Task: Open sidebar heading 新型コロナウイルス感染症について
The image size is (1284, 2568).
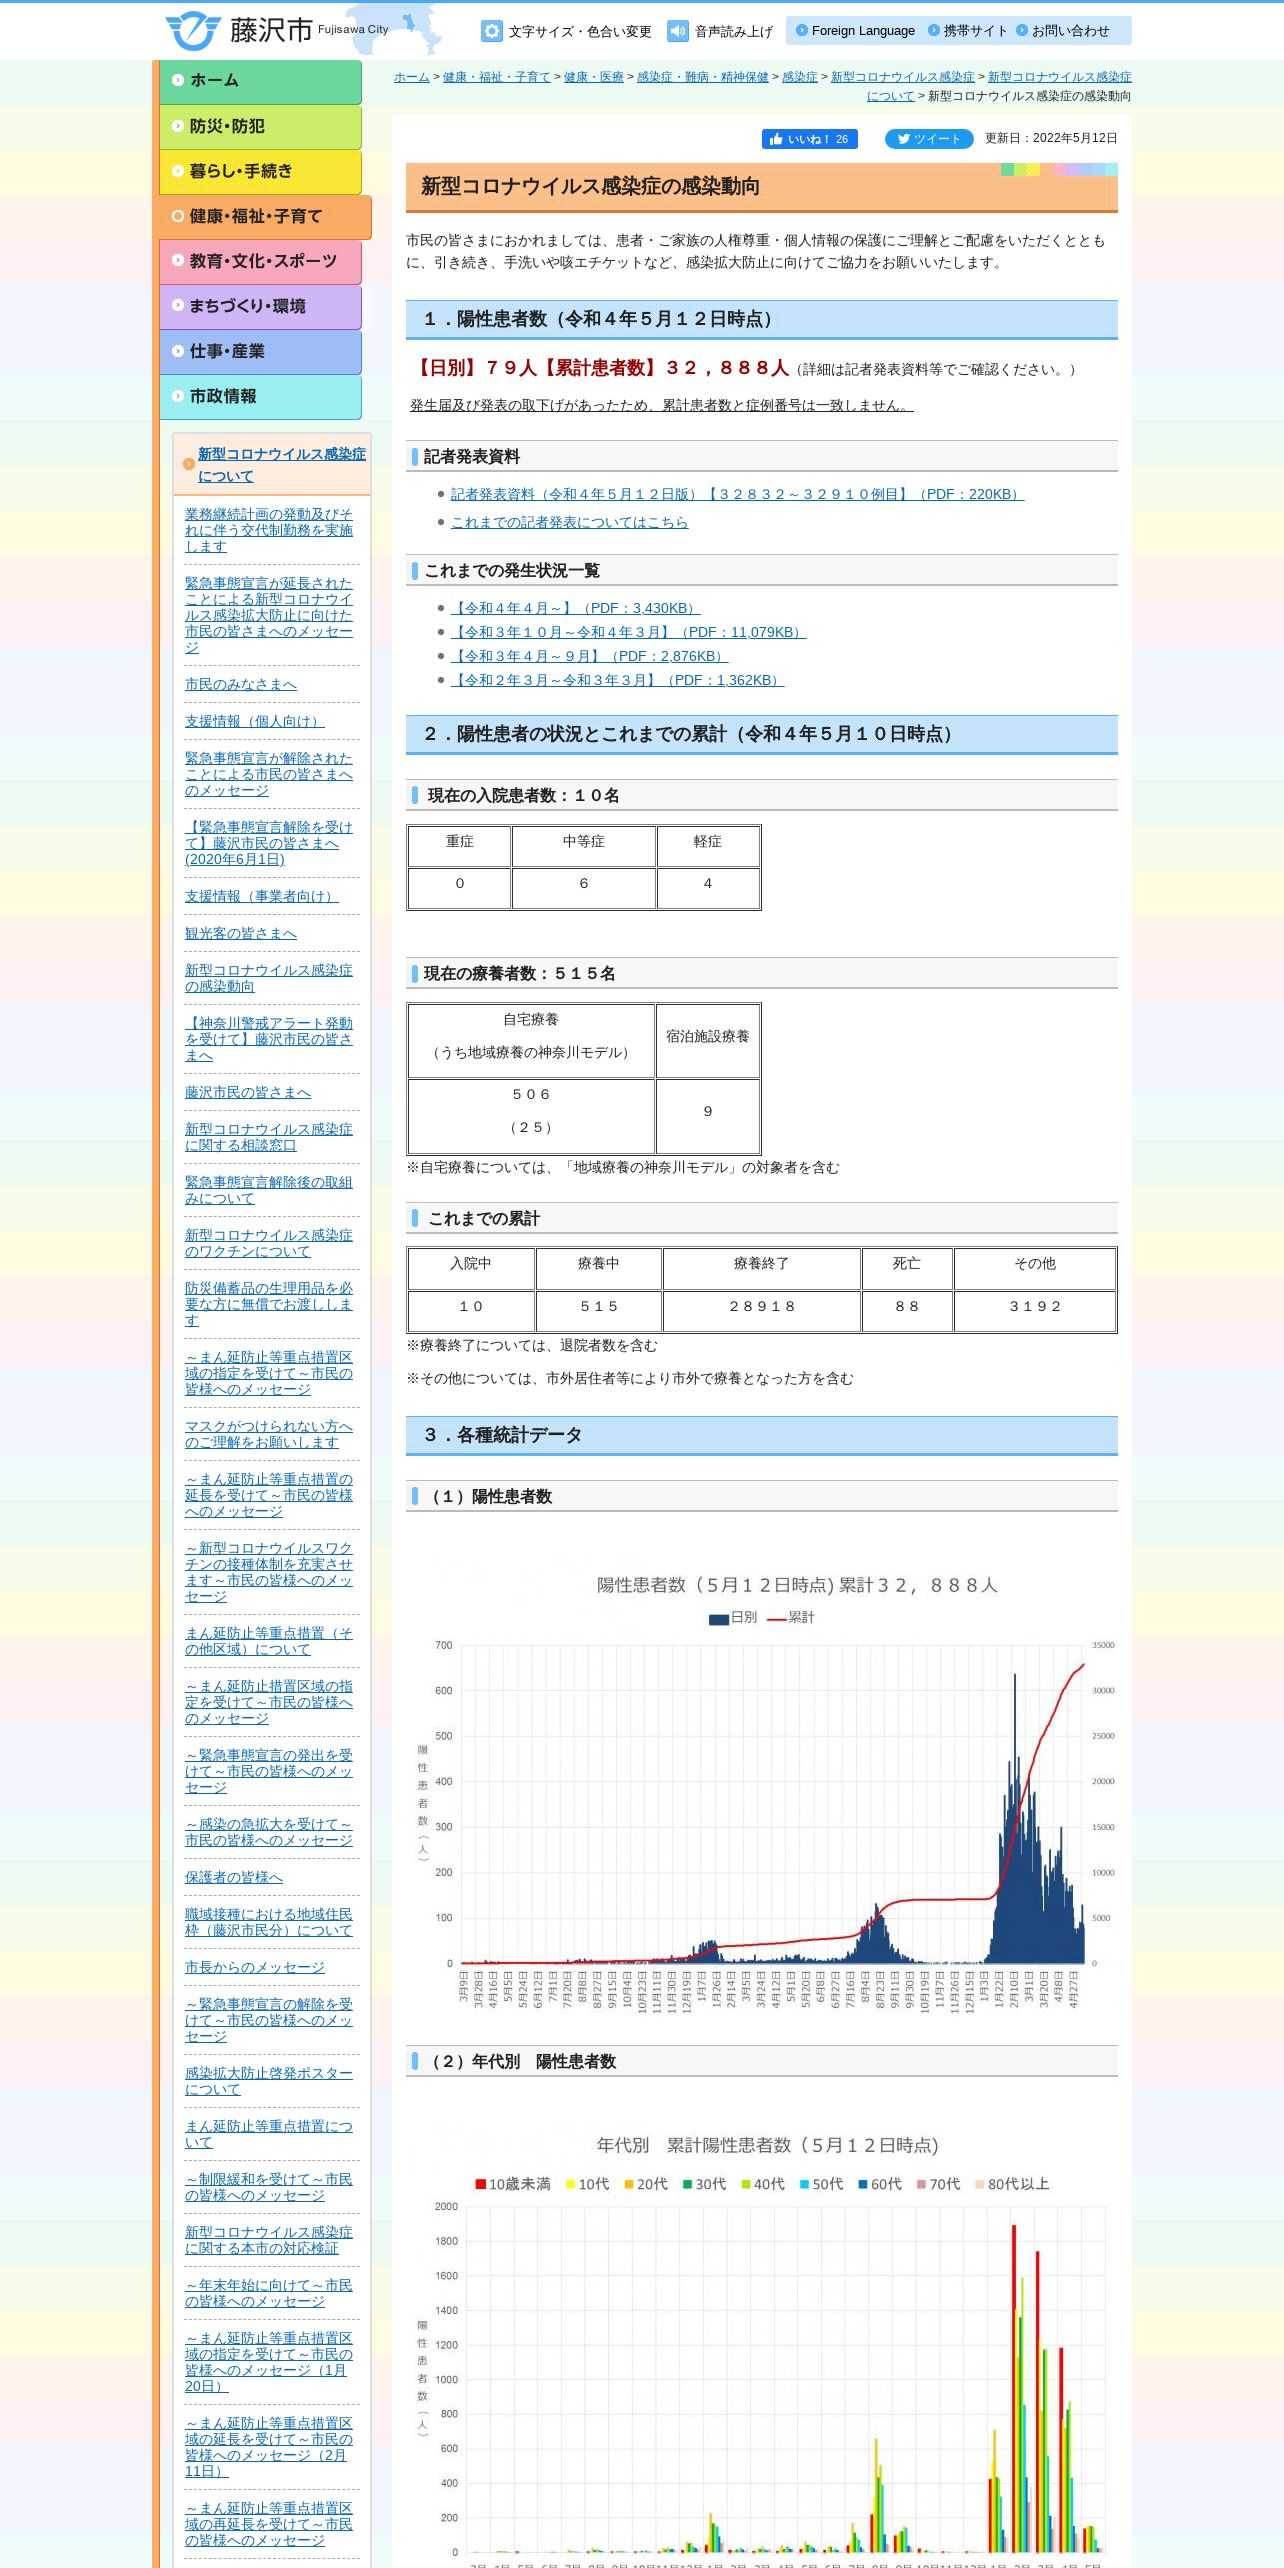Action: pos(281,465)
